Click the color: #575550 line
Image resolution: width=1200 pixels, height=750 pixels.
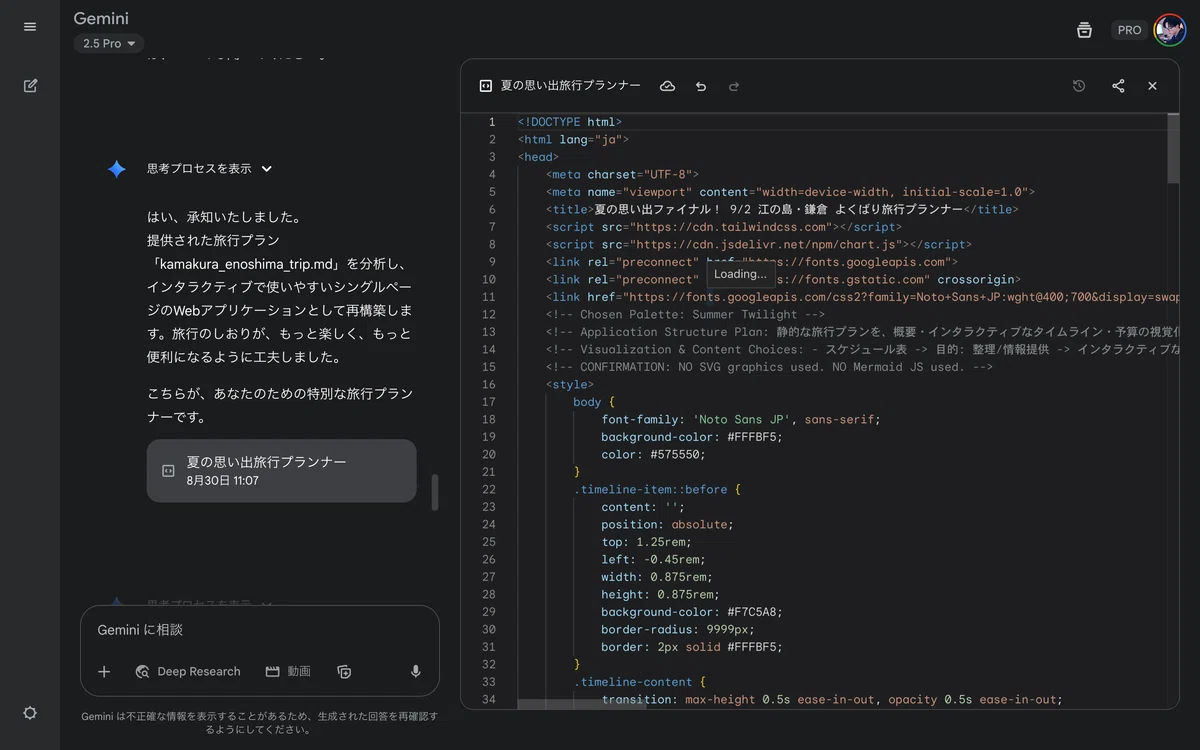(653, 454)
